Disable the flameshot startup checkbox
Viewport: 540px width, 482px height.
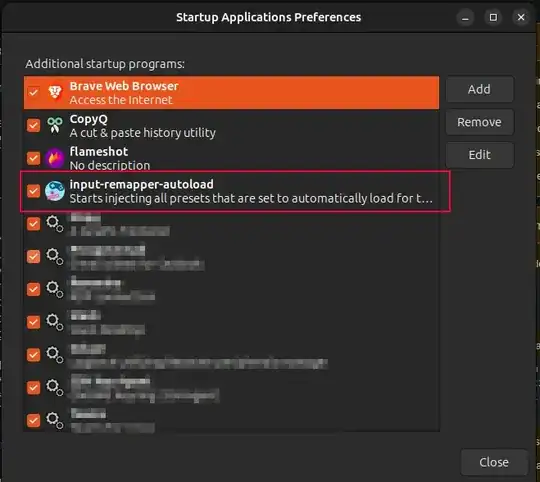coord(33,158)
